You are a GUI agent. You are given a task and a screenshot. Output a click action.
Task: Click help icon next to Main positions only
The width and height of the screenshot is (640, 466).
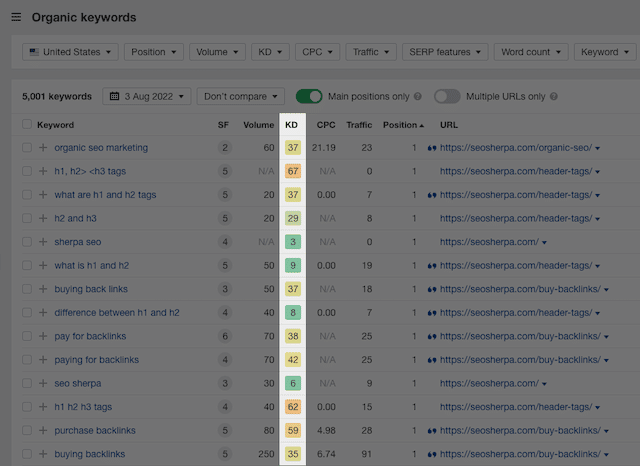tap(418, 96)
